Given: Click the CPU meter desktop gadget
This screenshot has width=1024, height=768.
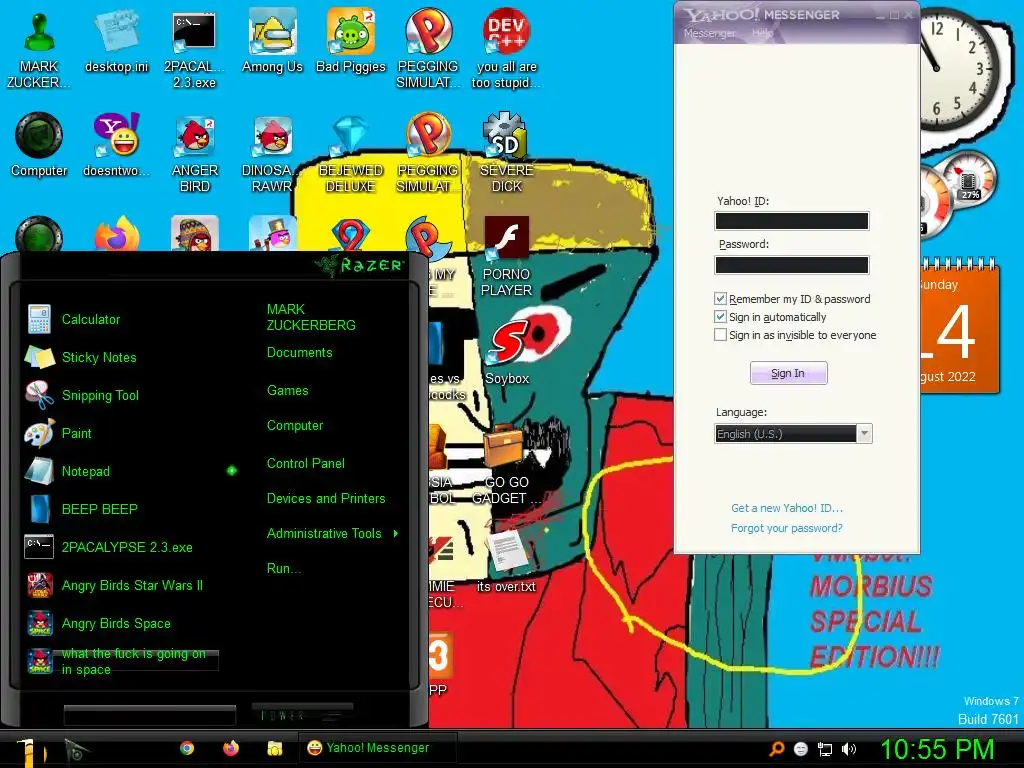Looking at the screenshot, I should tap(957, 193).
